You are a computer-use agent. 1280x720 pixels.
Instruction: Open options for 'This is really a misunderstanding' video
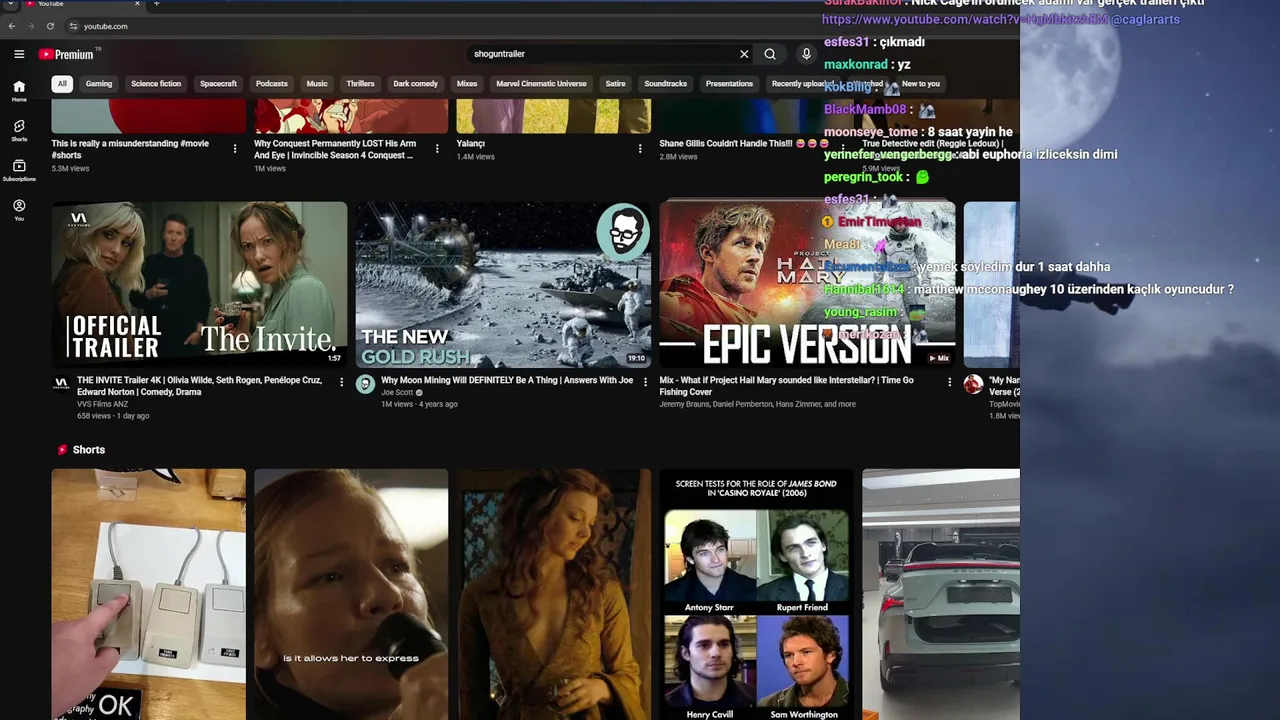coord(235,149)
